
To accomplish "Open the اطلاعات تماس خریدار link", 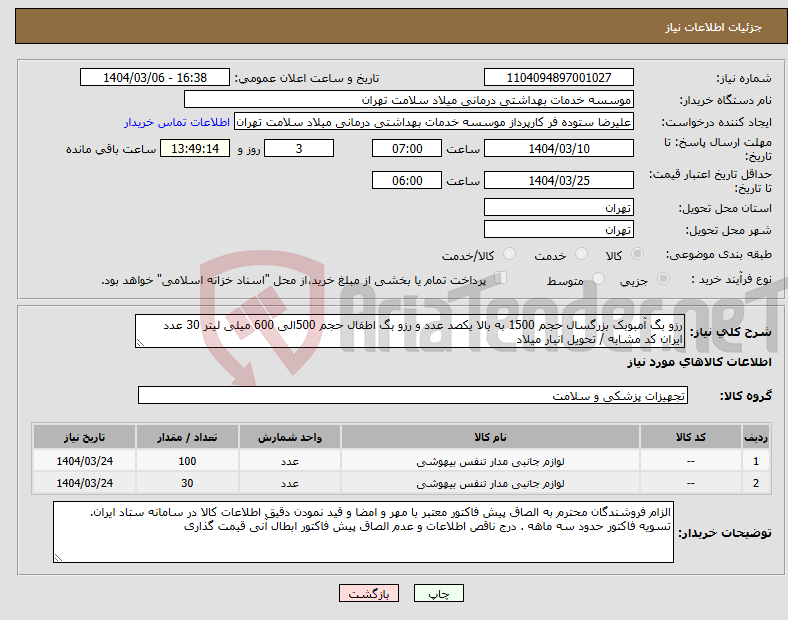I will click(x=177, y=122).
